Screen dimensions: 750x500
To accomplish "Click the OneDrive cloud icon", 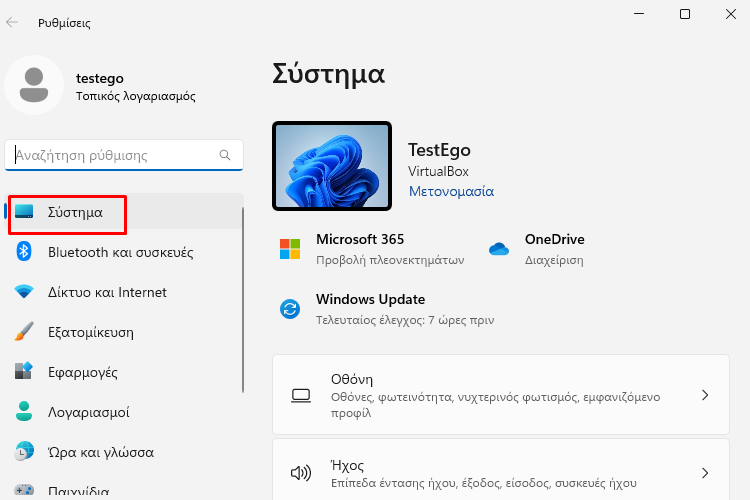I will [499, 249].
